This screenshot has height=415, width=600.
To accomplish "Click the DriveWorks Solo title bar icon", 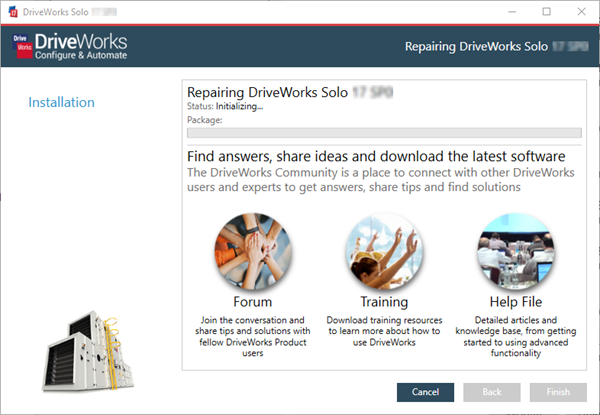I will [x=13, y=12].
